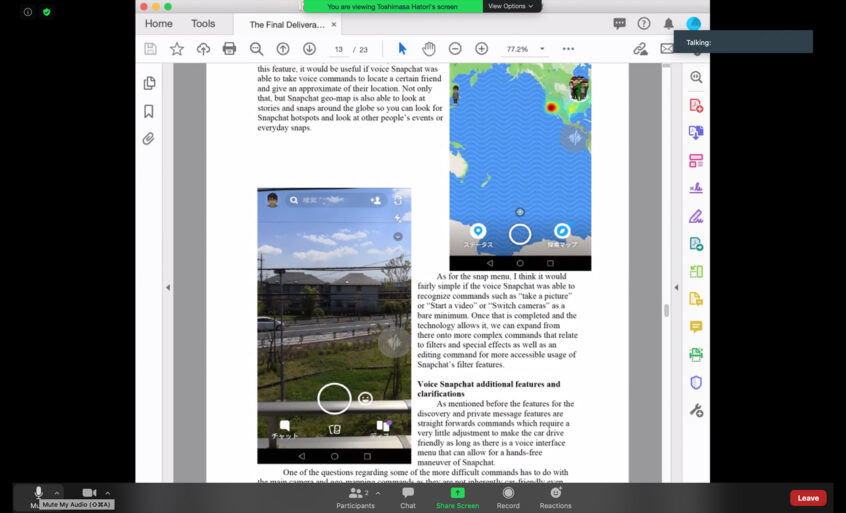Click the document vertical scrollbar thumb
Image resolution: width=846 pixels, height=513 pixels.
tap(666, 310)
